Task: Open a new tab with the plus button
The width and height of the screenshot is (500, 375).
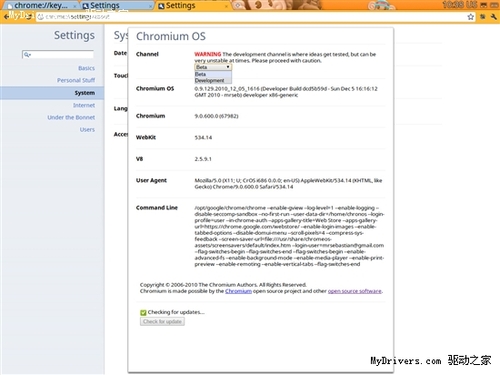Action: click(x=237, y=5)
